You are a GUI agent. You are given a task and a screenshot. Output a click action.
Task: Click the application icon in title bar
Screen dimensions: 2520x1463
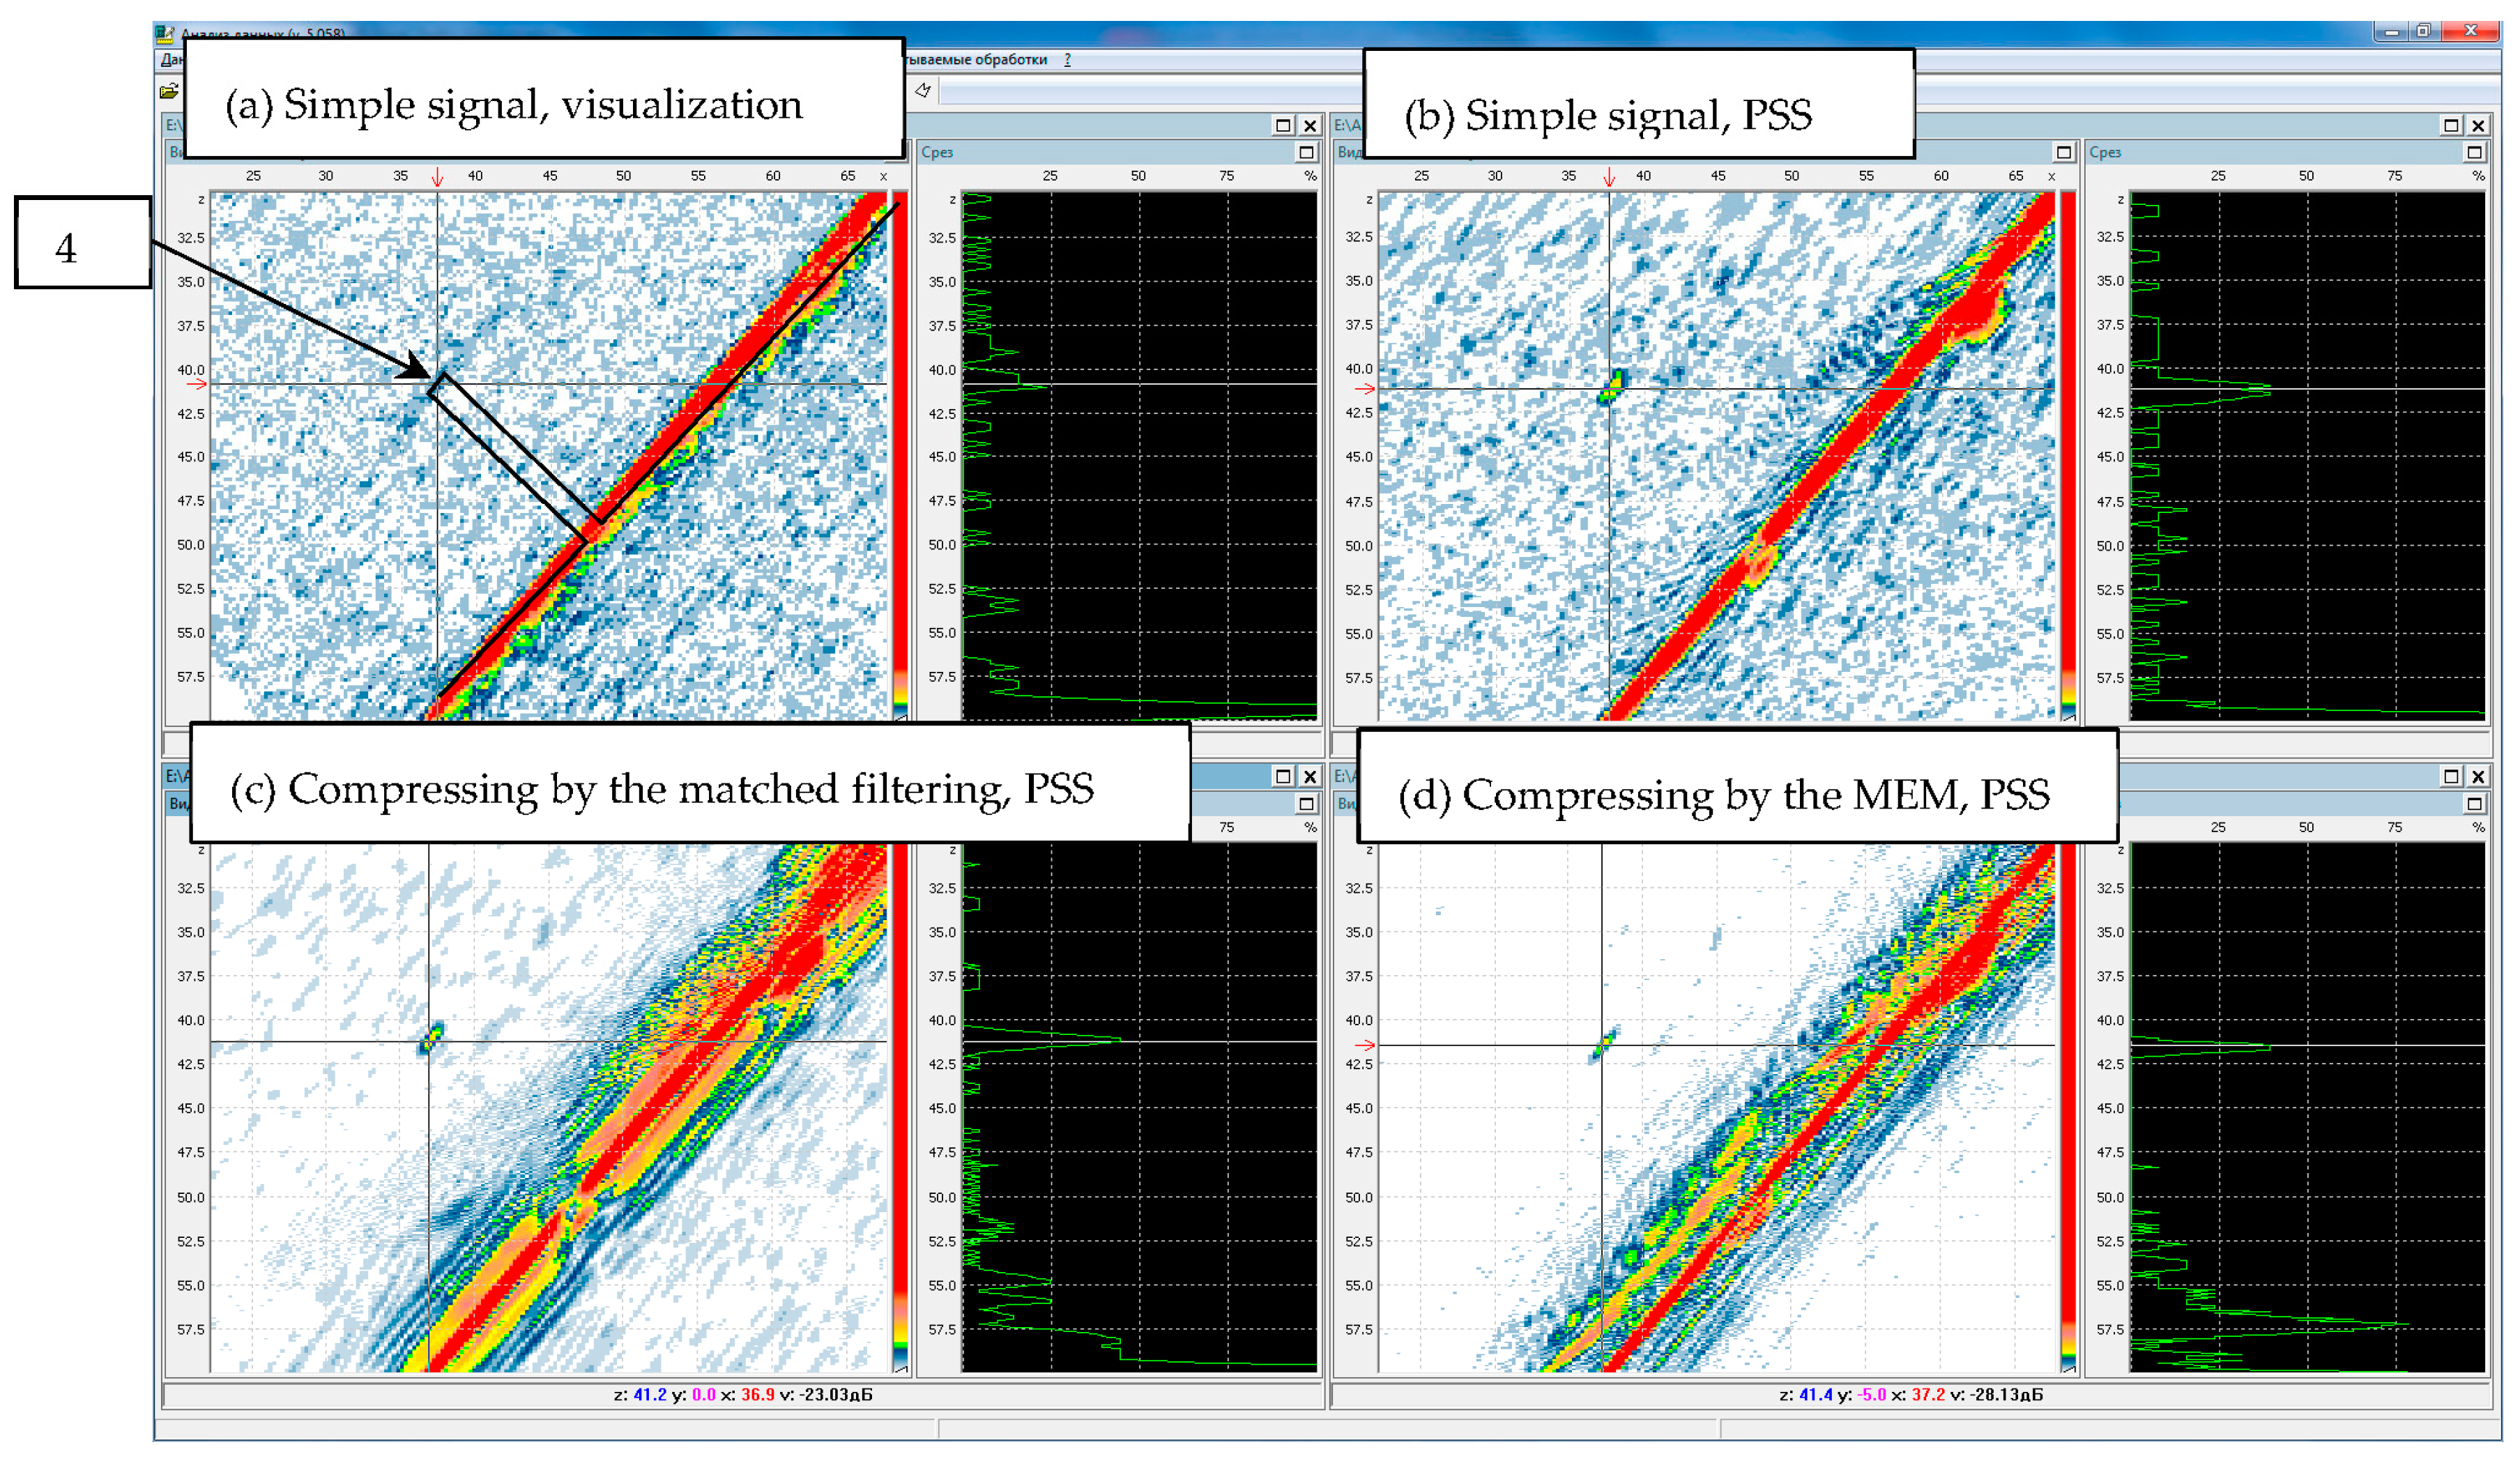coord(165,34)
